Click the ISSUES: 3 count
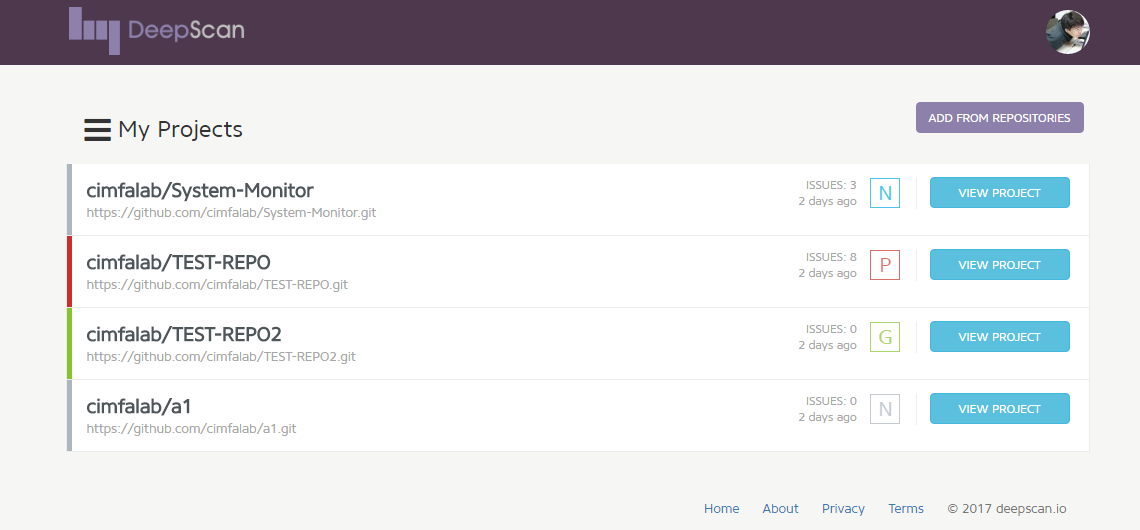This screenshot has height=530, width=1140. [x=831, y=185]
